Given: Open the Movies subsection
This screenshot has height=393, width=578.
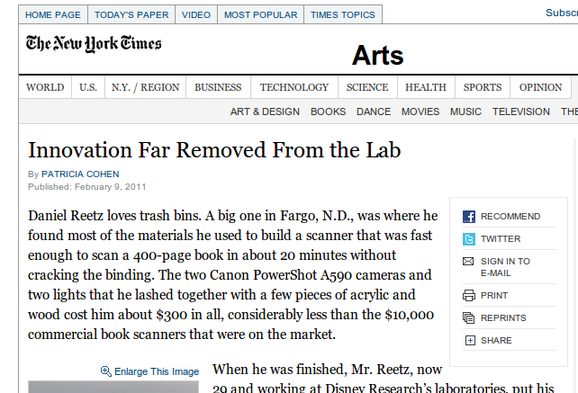Looking at the screenshot, I should [x=420, y=112].
